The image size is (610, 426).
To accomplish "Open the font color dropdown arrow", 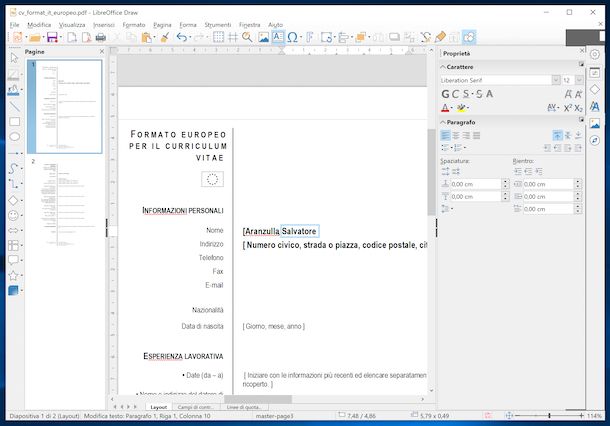I will point(451,108).
